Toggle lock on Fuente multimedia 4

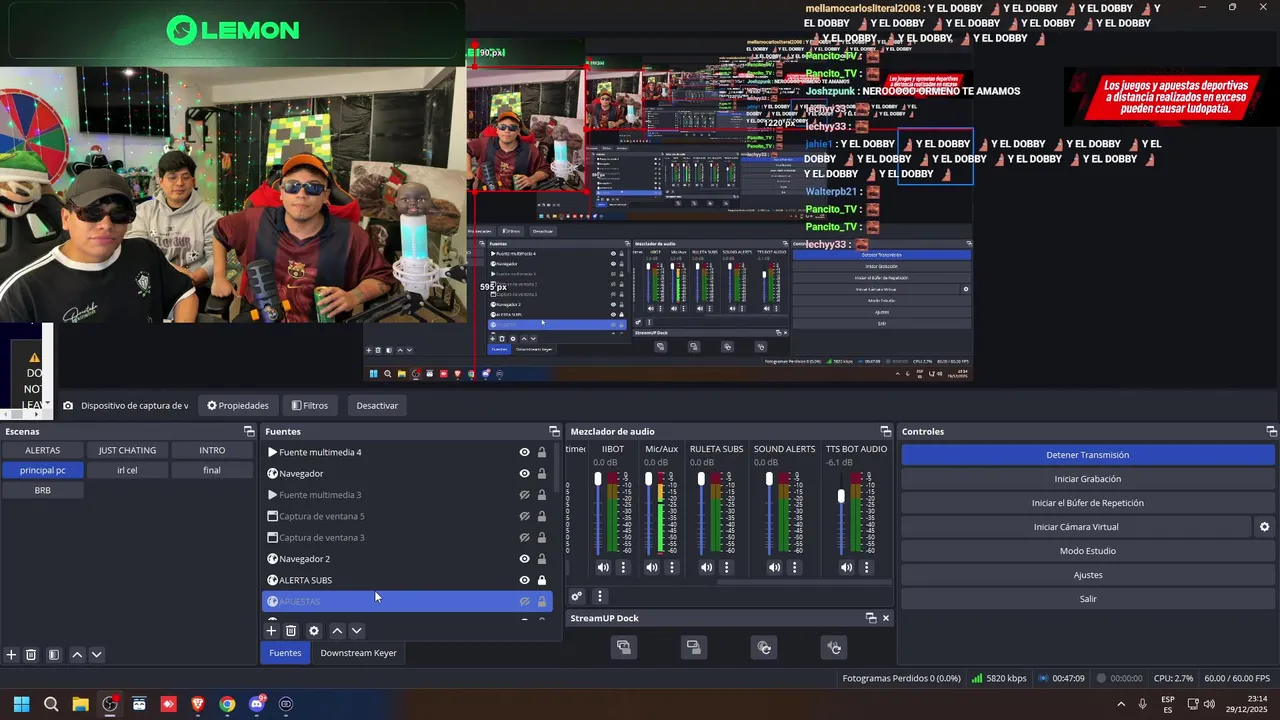coord(542,452)
